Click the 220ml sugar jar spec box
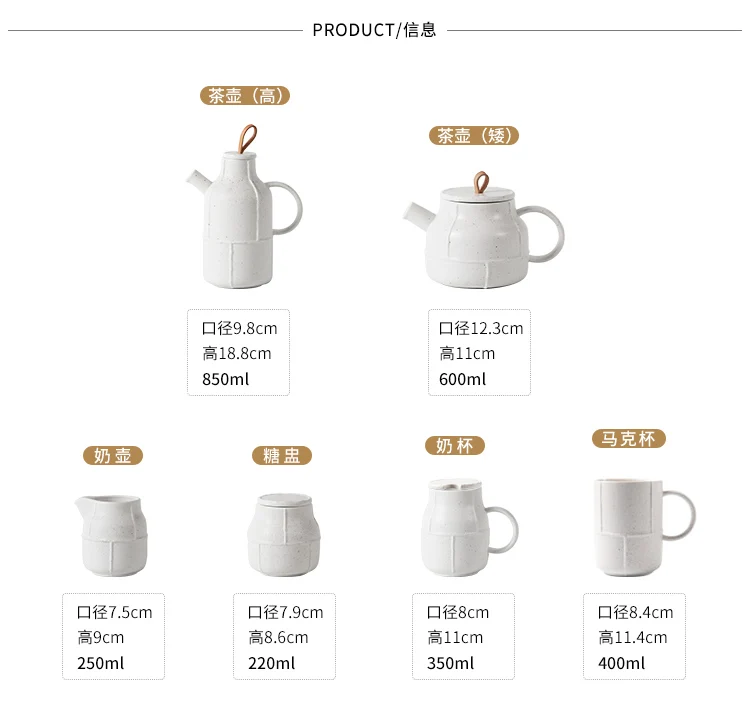The height and width of the screenshot is (701, 750). tap(284, 636)
